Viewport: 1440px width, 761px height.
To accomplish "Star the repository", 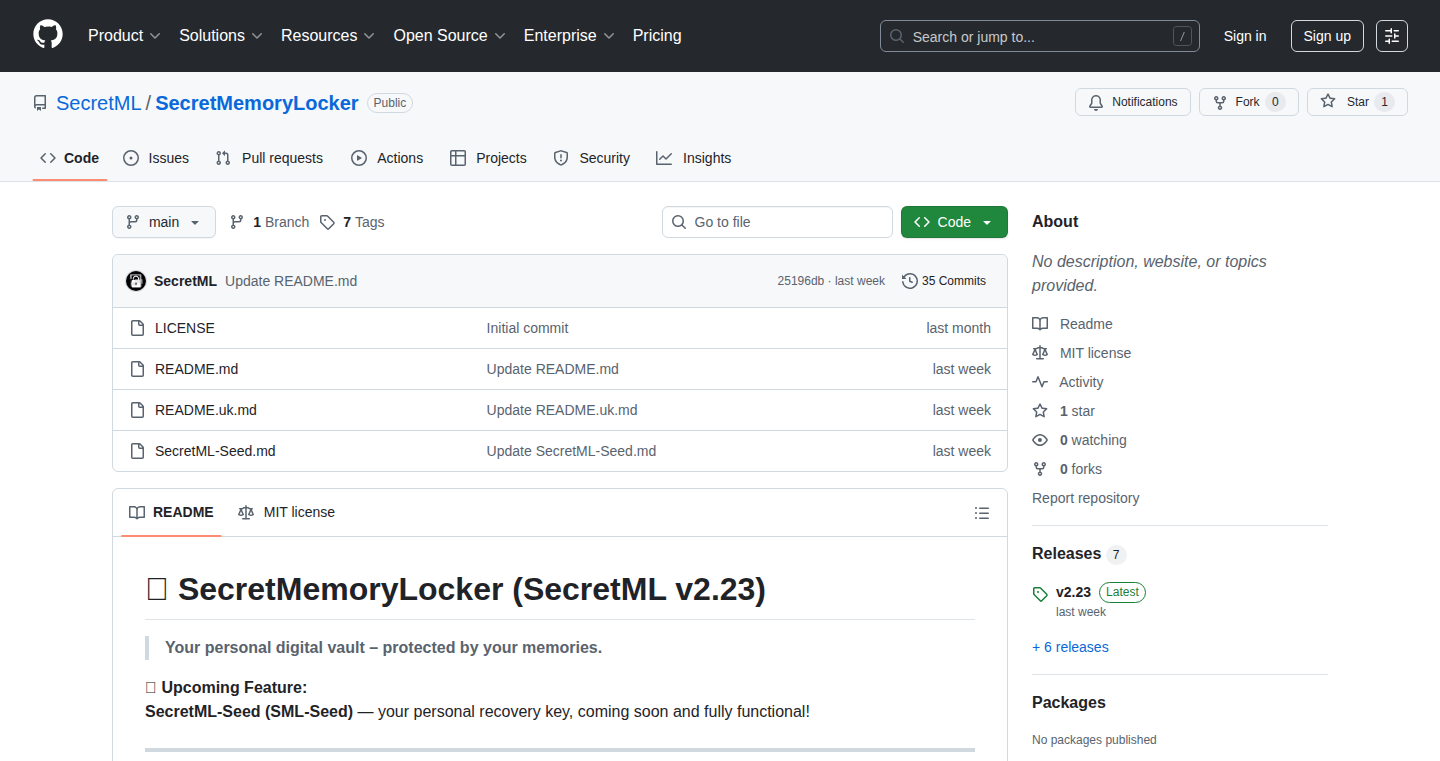I will (1357, 102).
